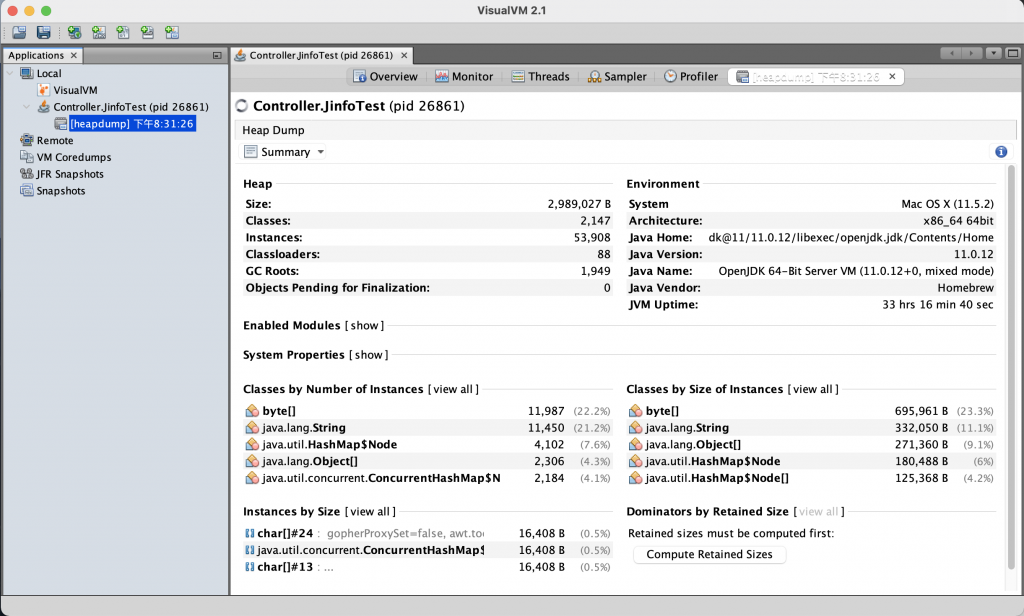Switch to the Monitor tab
The height and width of the screenshot is (616, 1024).
point(464,76)
